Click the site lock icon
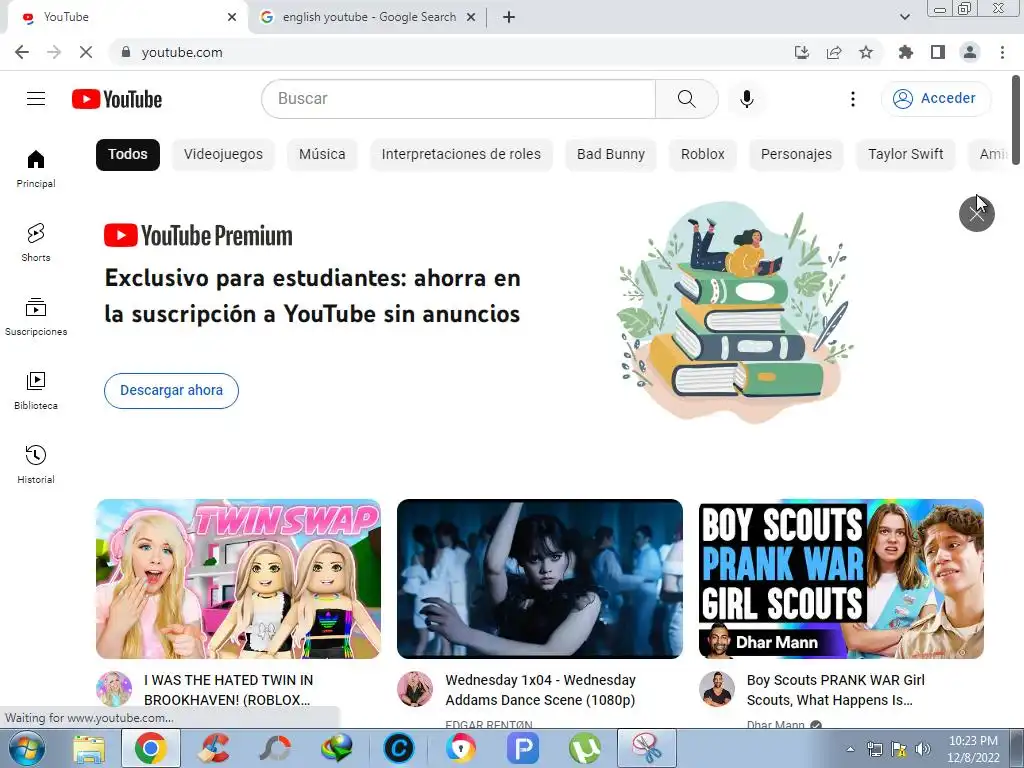The height and width of the screenshot is (768, 1024). [x=126, y=52]
